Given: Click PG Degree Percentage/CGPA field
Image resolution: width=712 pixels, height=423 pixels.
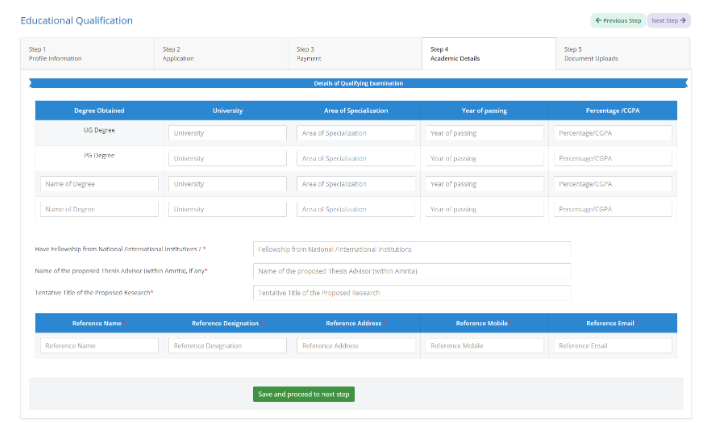Looking at the screenshot, I should point(612,158).
